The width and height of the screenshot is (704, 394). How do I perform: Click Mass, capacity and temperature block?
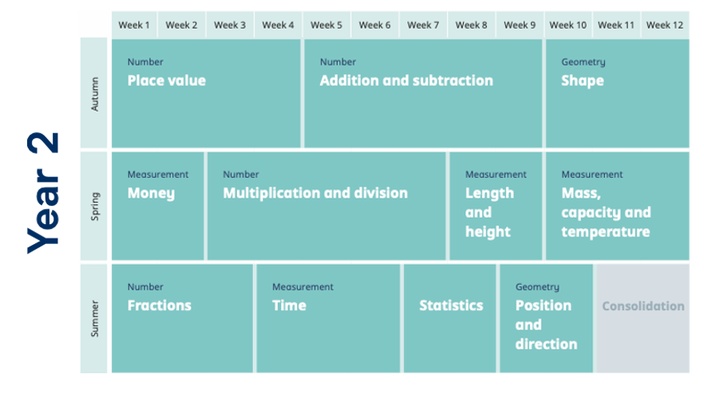(617, 206)
